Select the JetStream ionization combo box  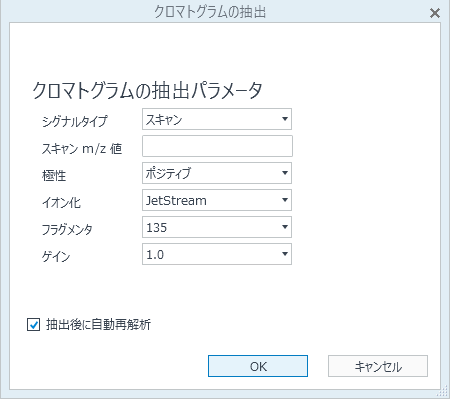click(x=217, y=200)
